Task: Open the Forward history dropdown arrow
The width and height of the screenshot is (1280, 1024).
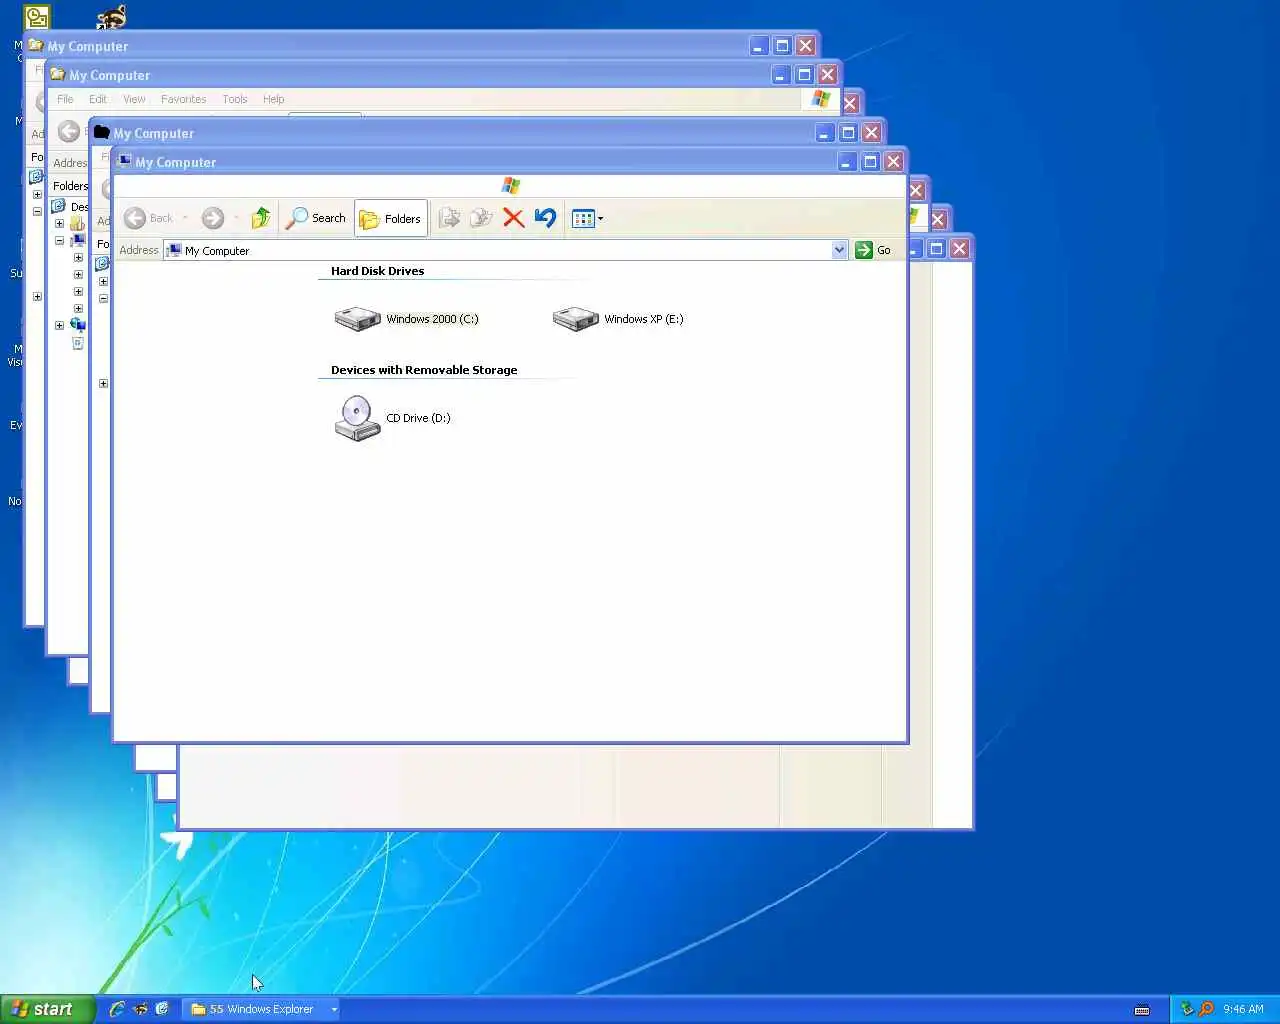Action: 236,218
